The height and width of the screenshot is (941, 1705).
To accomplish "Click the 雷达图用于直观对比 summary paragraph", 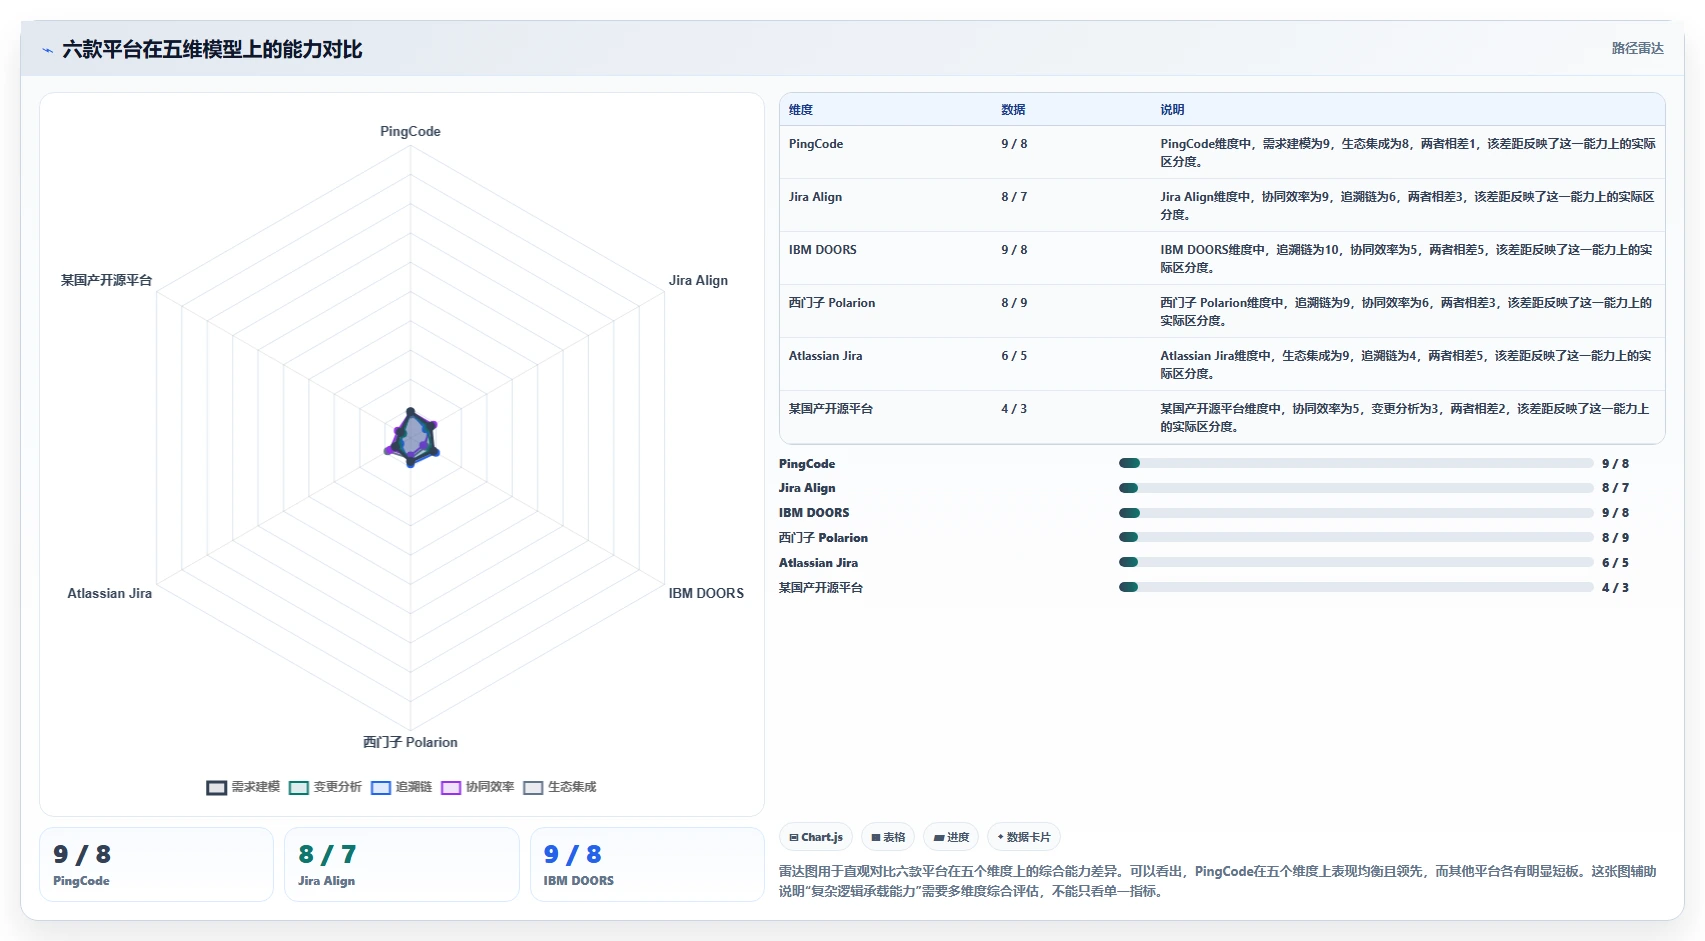I will coord(1217,881).
